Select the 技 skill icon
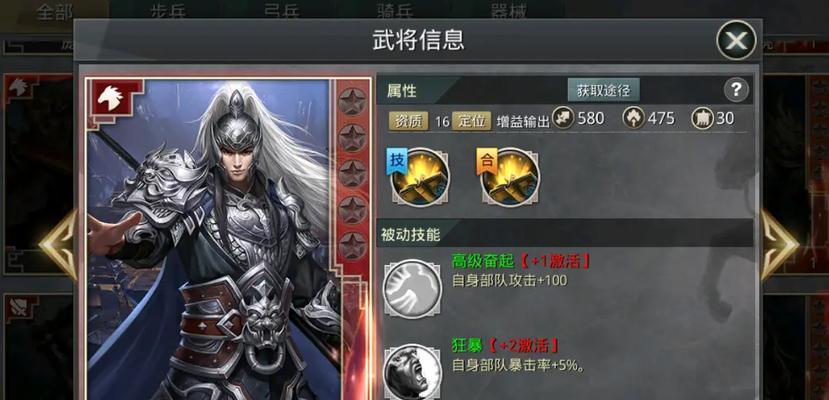Image resolution: width=829 pixels, height=400 pixels. (420, 177)
